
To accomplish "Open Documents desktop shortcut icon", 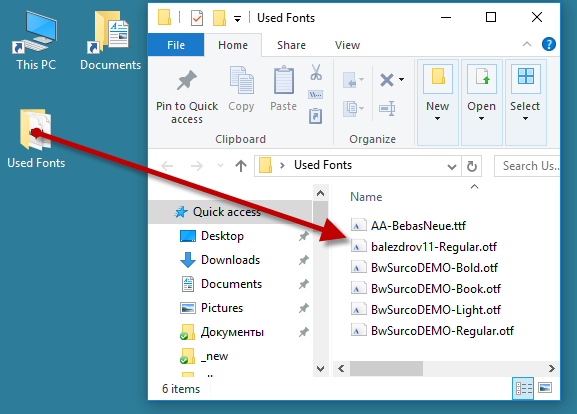I will 110,40.
